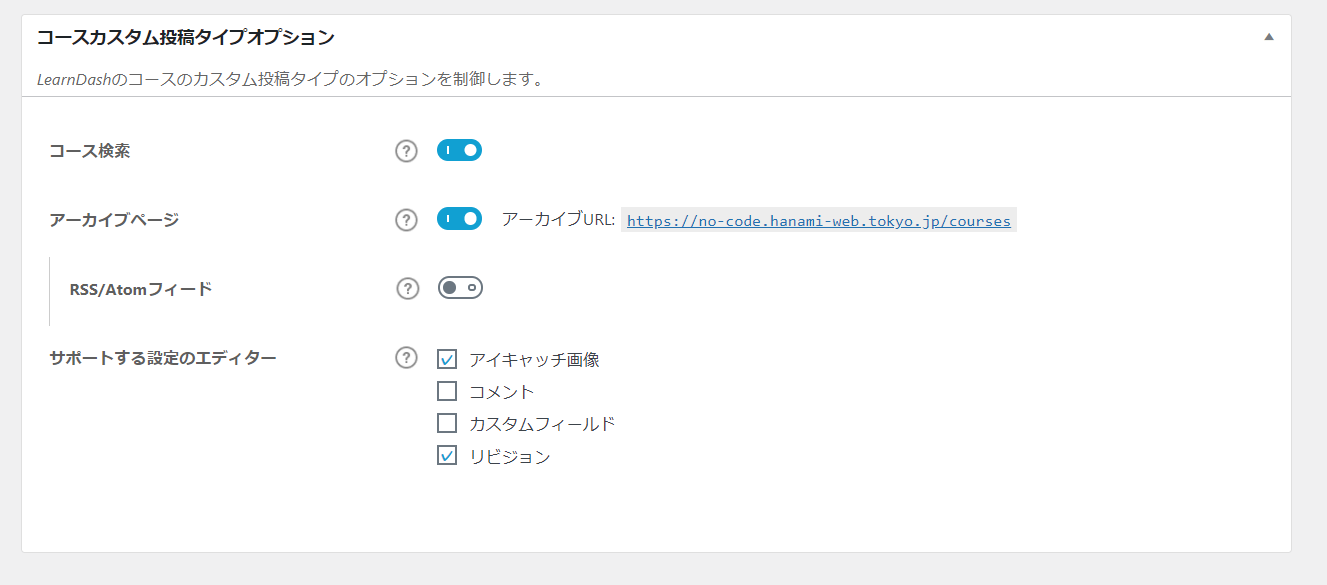The image size is (1327, 585).
Task: Click the コース検索 setting label
Action: [90, 151]
